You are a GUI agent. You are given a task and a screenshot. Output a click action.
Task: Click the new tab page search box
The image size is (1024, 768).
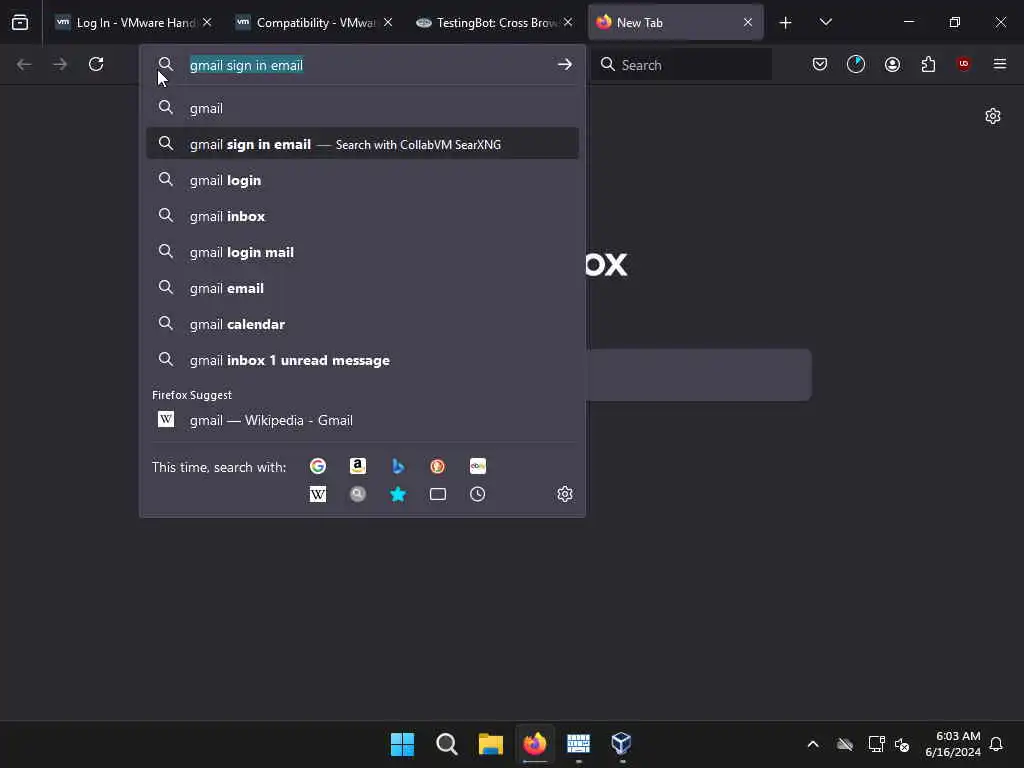click(x=698, y=375)
